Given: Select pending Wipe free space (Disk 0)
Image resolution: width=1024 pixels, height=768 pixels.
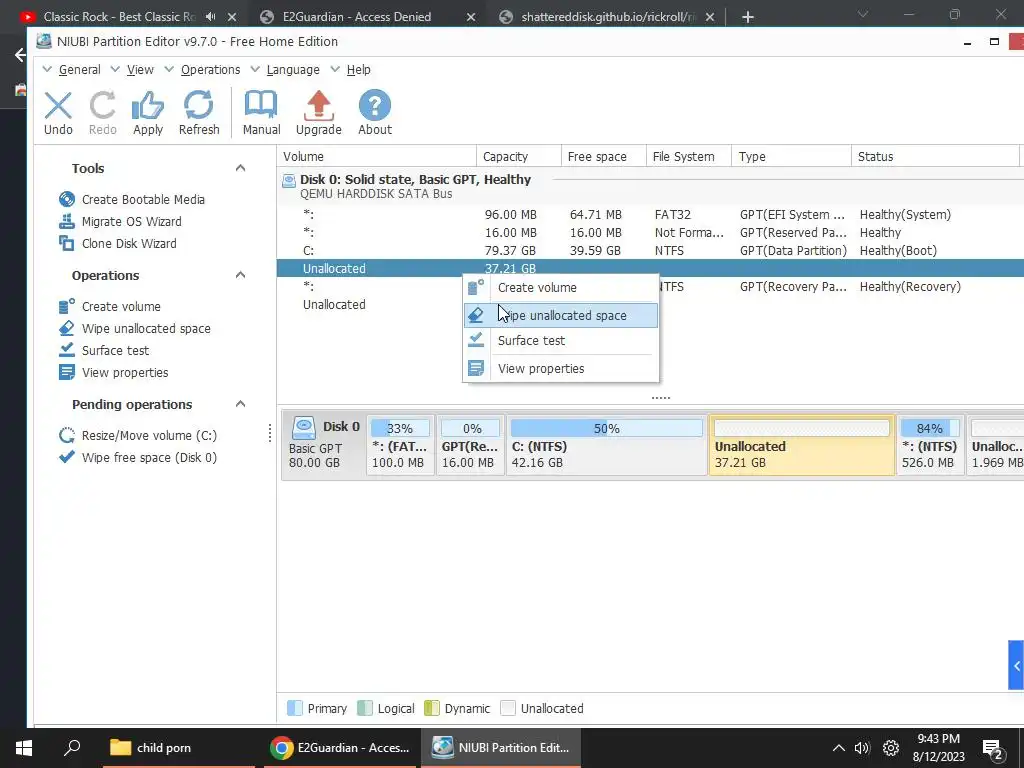Looking at the screenshot, I should pos(138,458).
